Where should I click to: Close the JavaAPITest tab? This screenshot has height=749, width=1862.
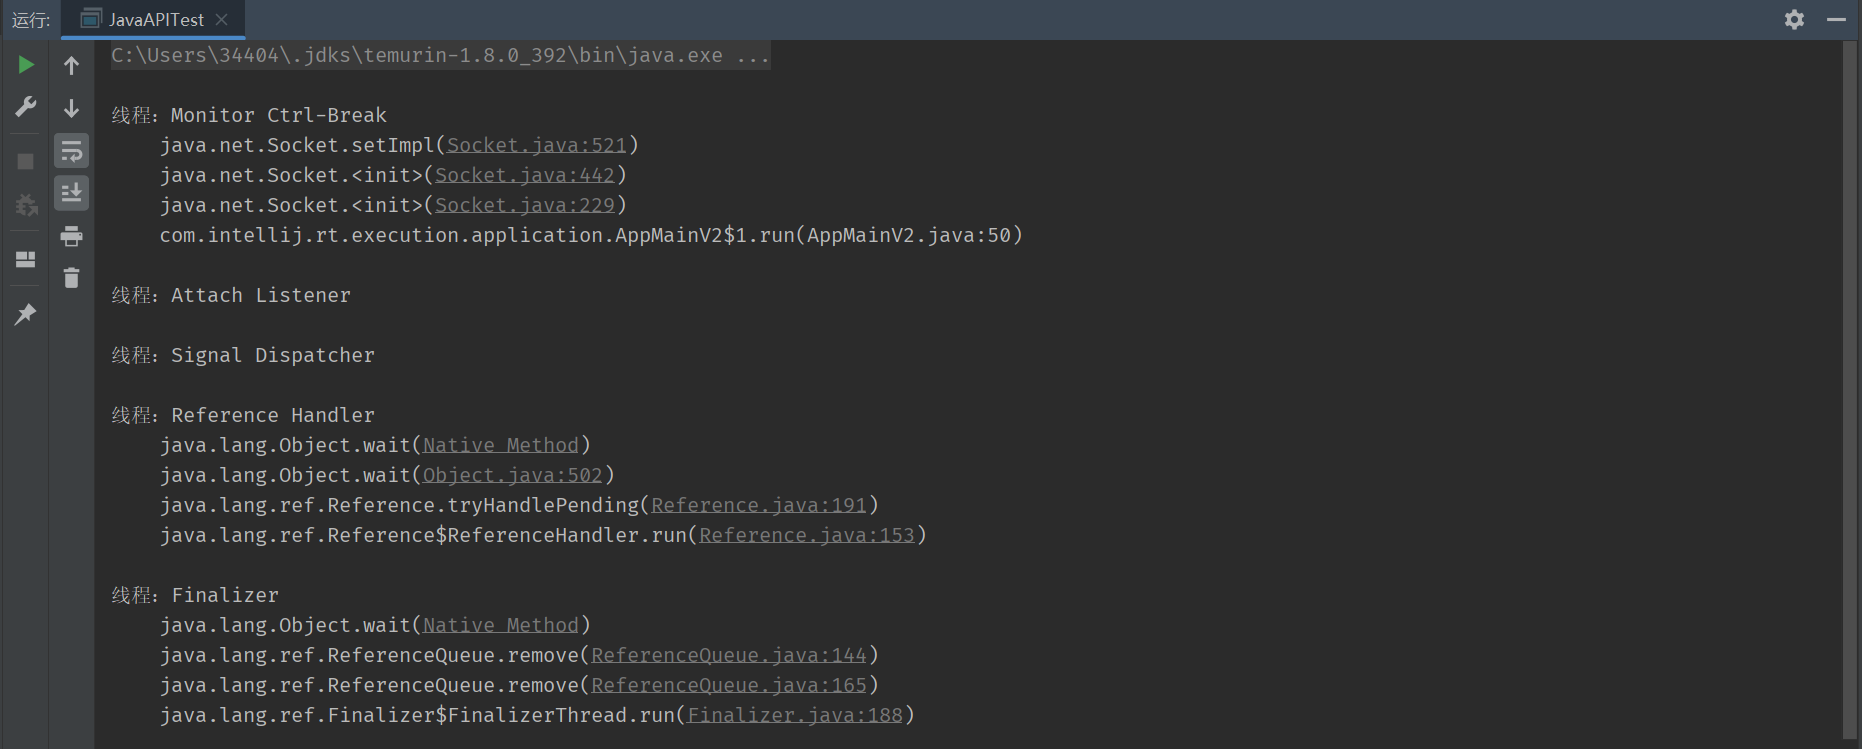point(222,19)
